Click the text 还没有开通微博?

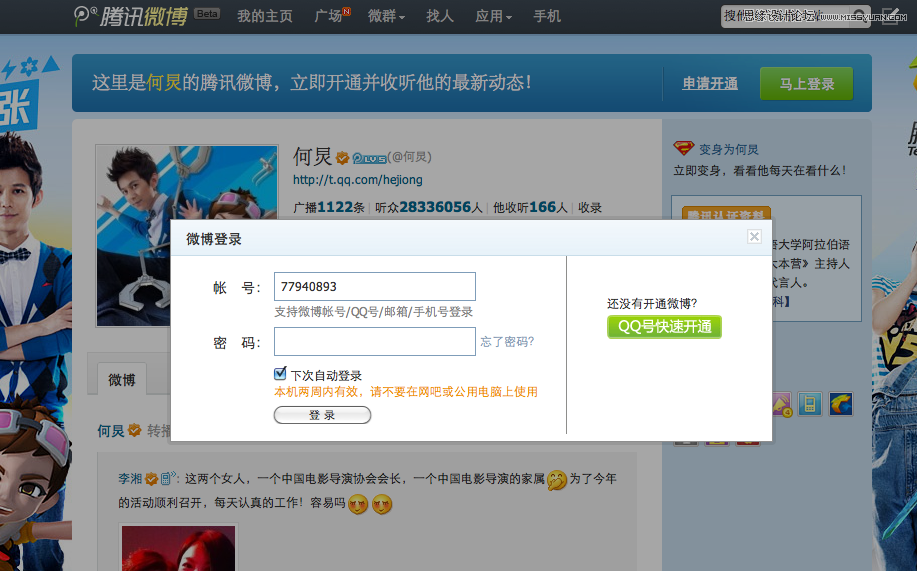click(x=652, y=304)
